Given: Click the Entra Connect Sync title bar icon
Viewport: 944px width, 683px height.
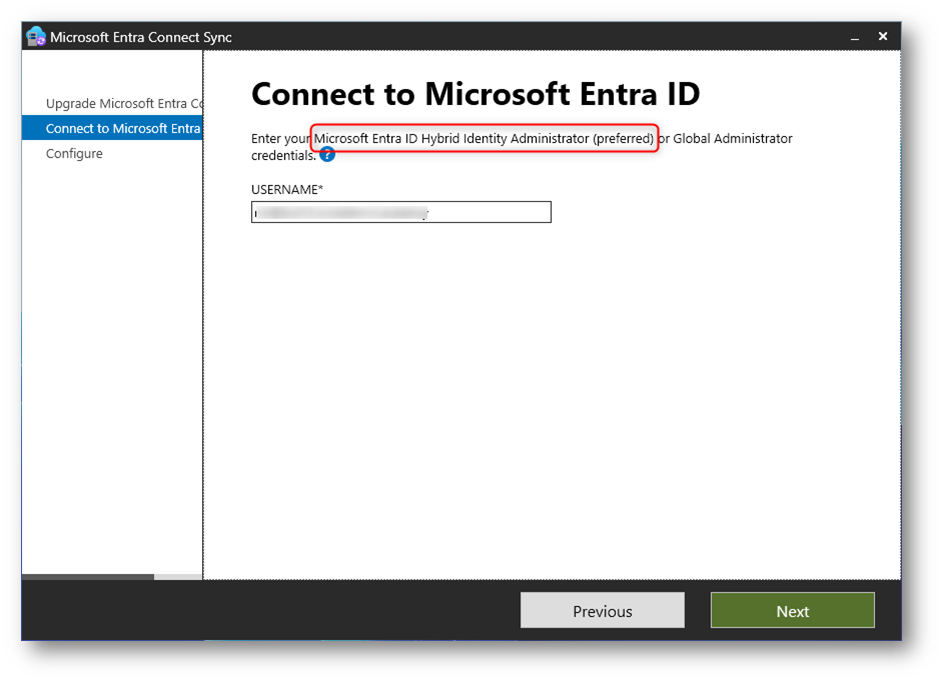Looking at the screenshot, I should (x=36, y=37).
